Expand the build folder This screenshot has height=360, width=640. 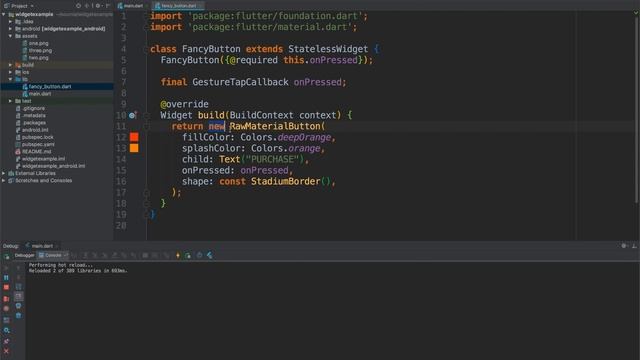(11, 65)
